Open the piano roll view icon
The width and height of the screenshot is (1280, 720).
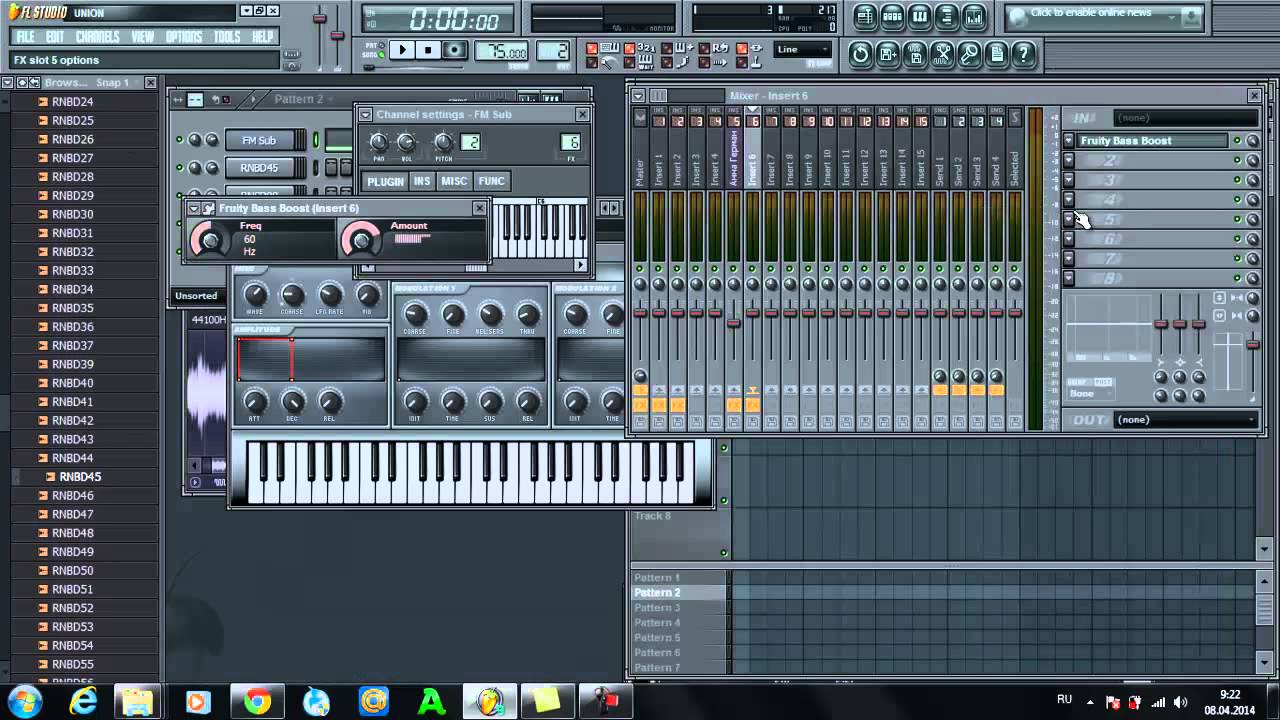pos(920,17)
